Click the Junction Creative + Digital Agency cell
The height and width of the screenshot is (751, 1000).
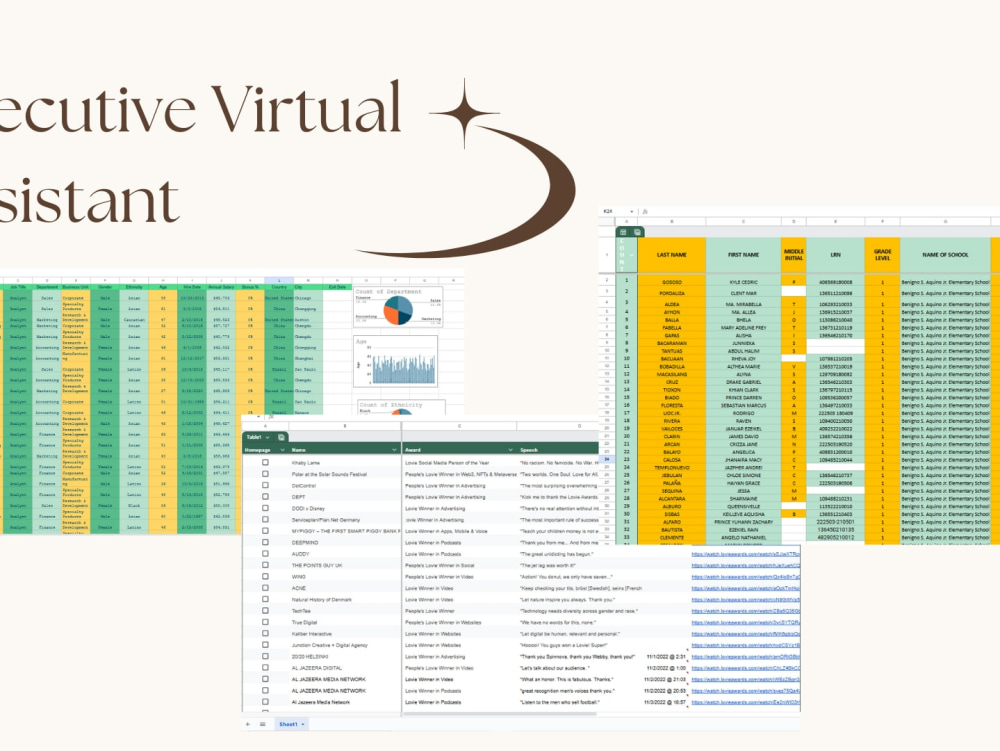coord(345,645)
